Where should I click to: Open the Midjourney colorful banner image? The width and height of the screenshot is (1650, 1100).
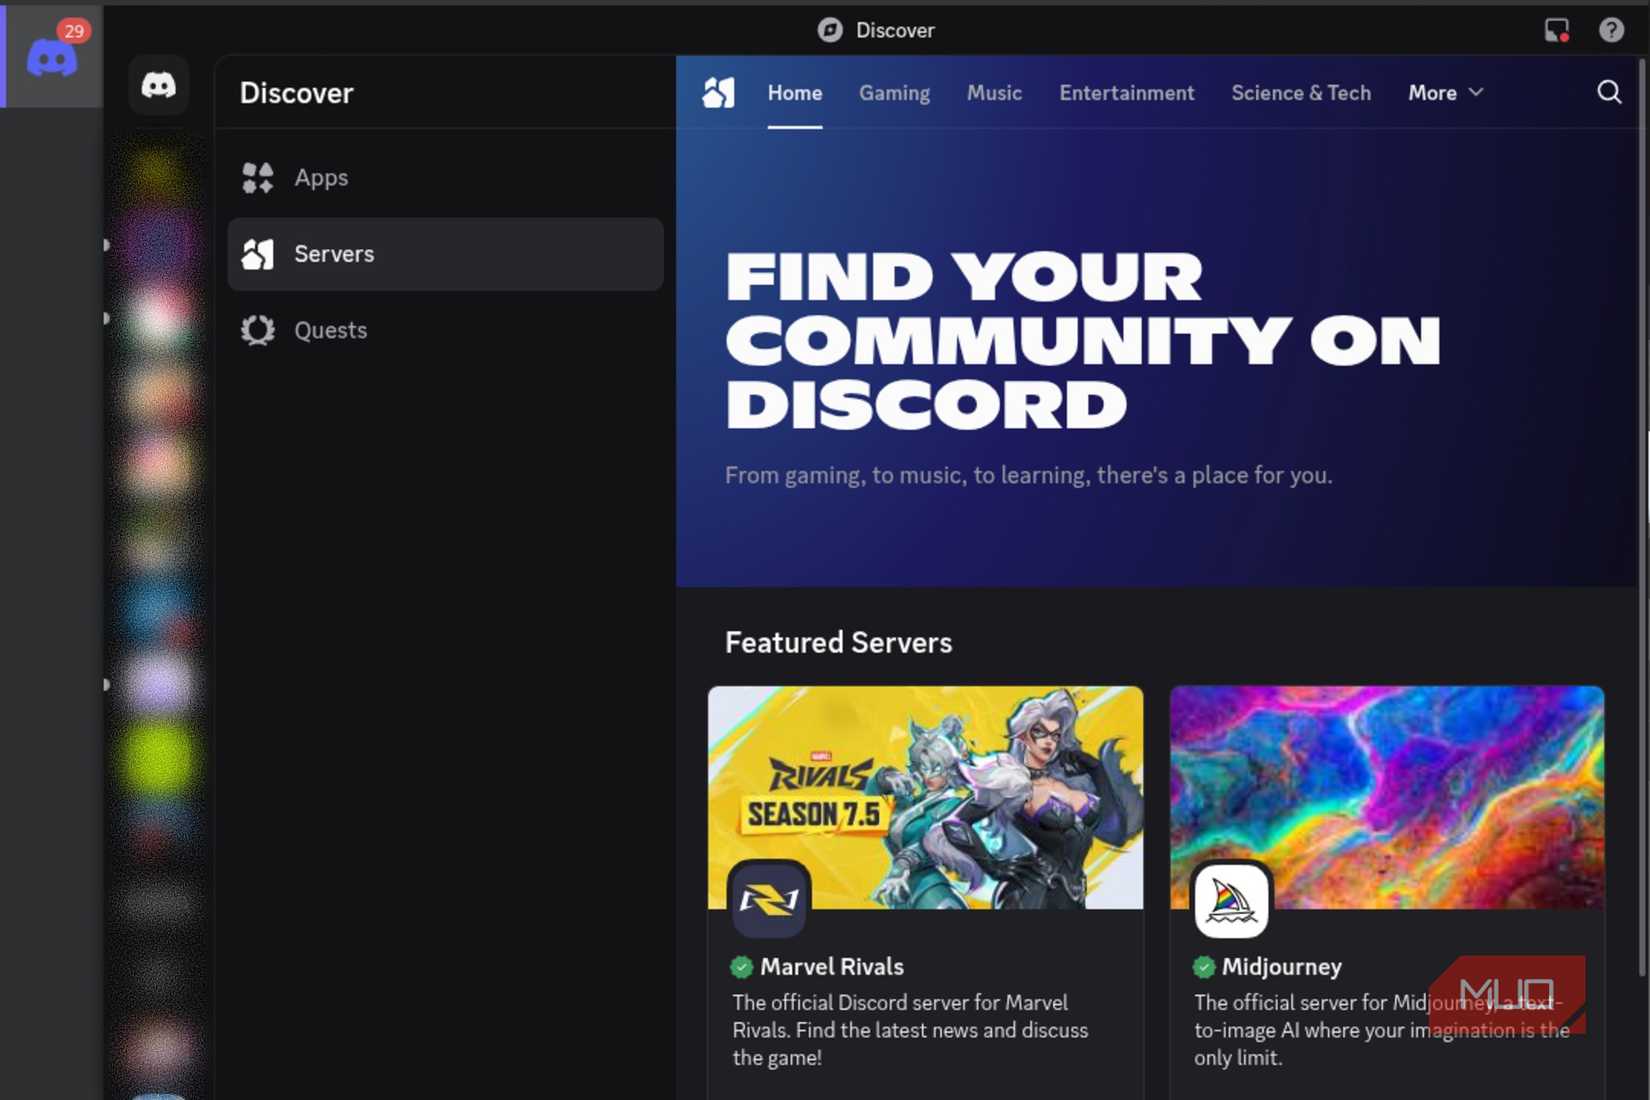(1387, 797)
